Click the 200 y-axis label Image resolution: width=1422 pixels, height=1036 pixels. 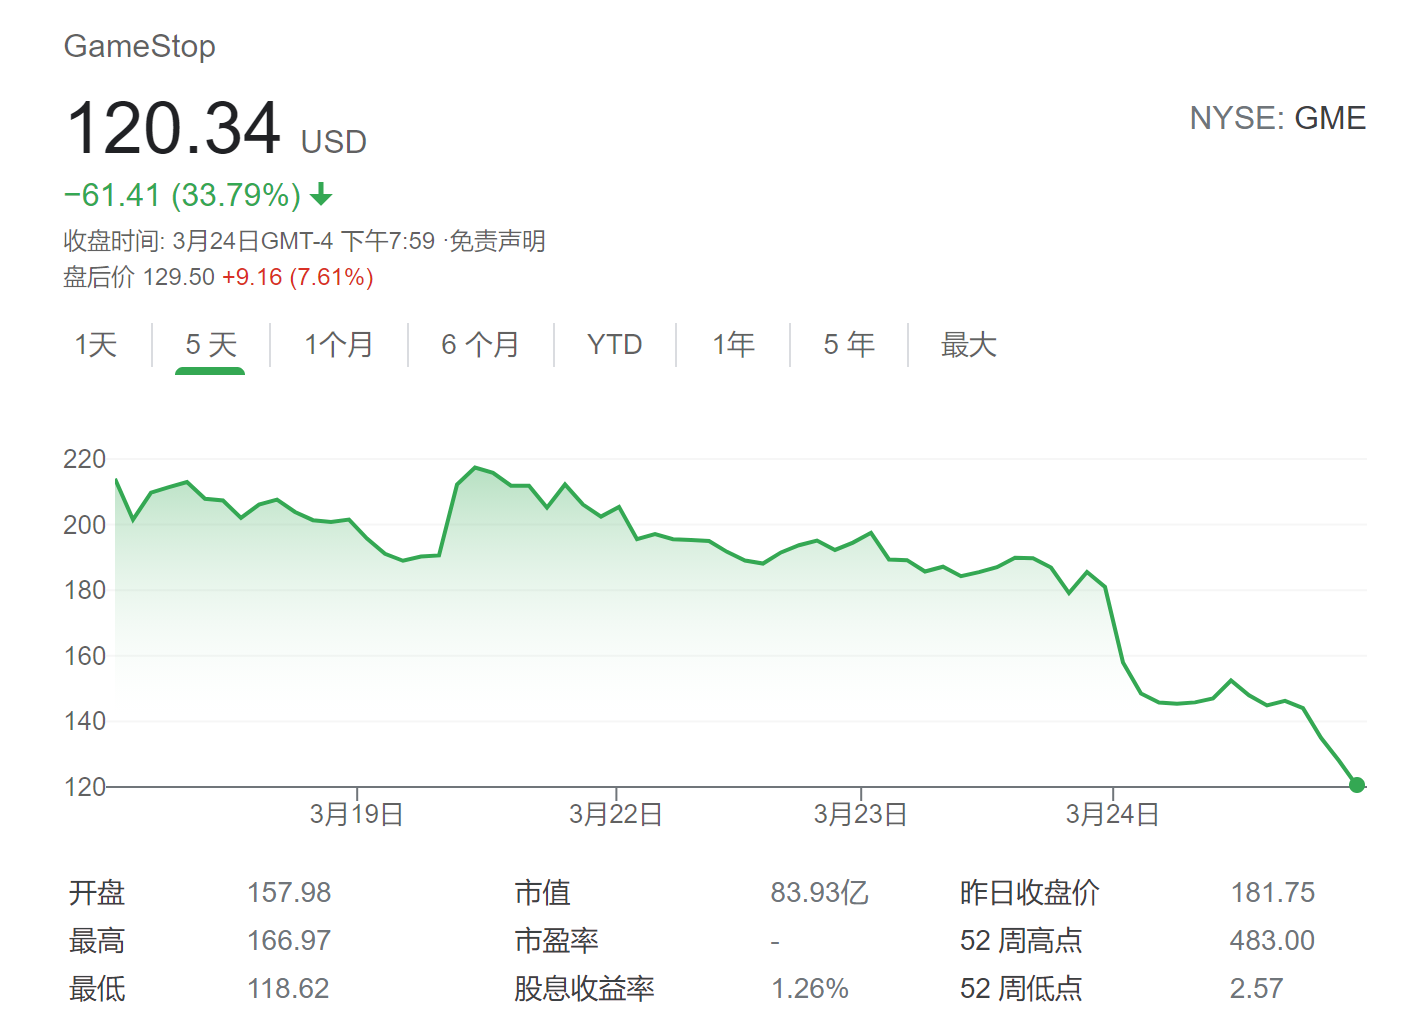coord(84,525)
